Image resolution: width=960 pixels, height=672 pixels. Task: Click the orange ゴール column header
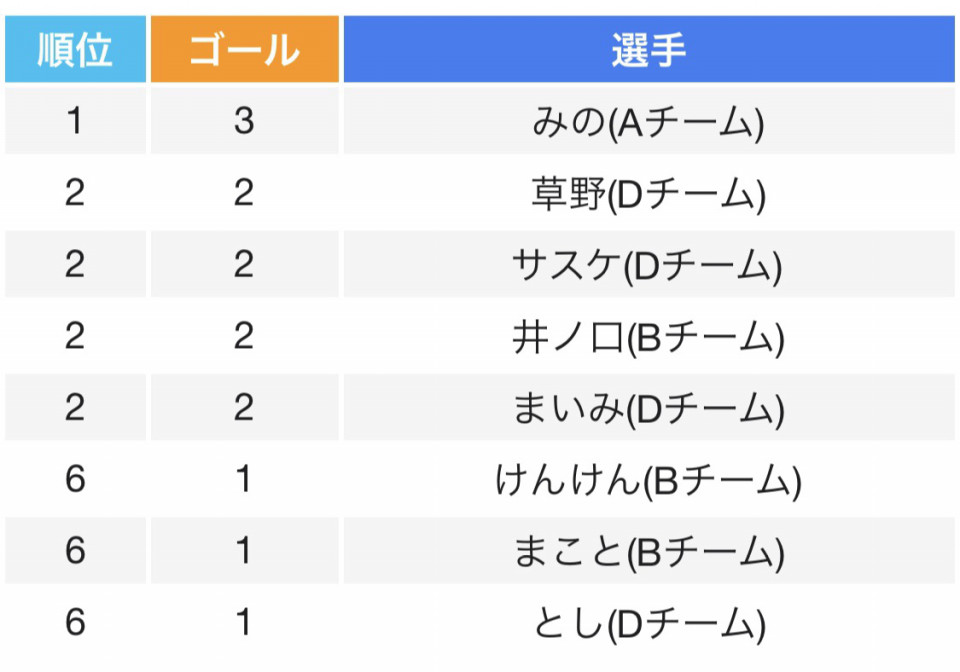244,49
